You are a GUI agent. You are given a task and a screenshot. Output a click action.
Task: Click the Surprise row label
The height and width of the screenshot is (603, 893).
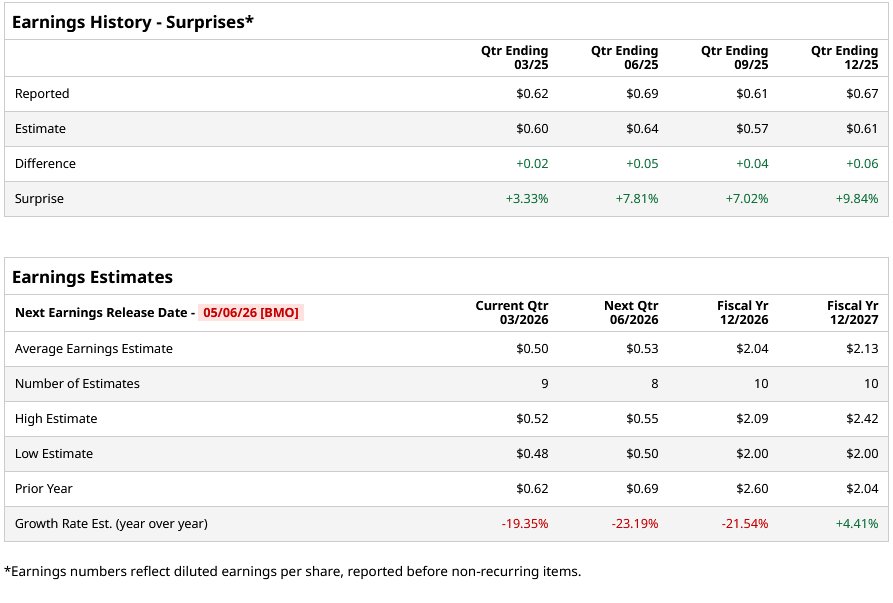point(39,199)
